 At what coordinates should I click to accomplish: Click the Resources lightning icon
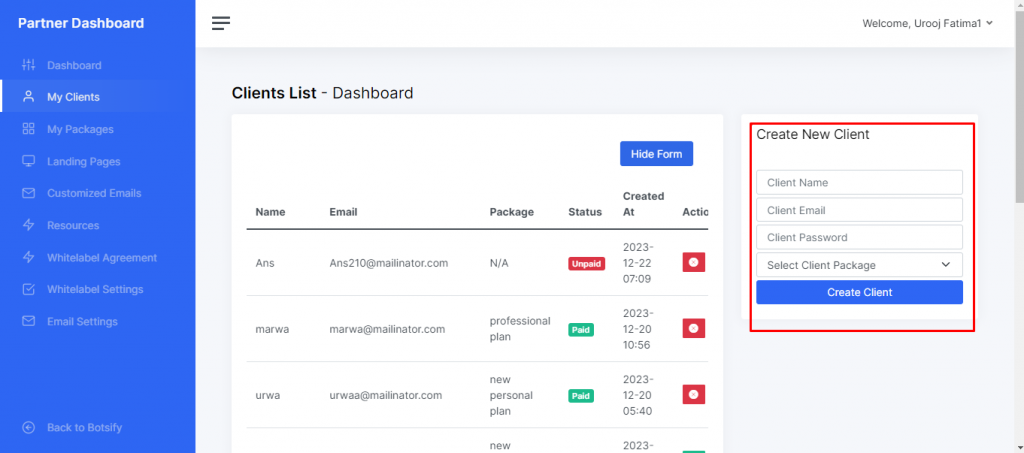coord(28,225)
